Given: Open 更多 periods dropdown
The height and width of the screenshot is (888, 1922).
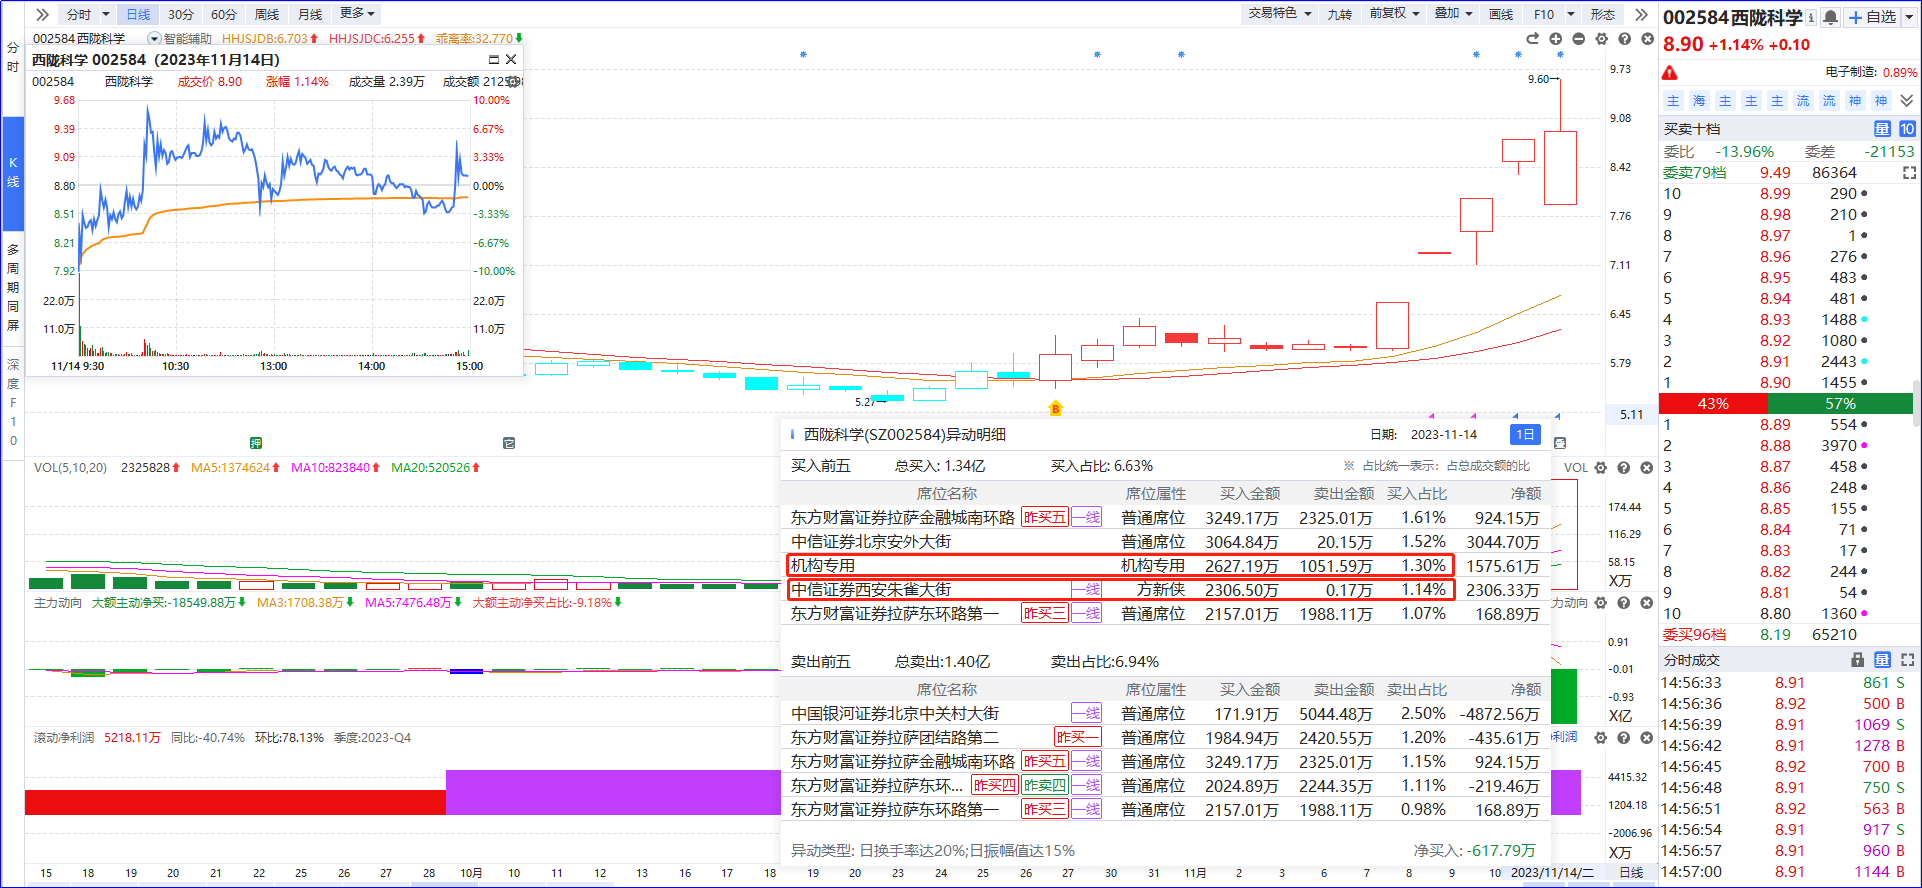Looking at the screenshot, I should (358, 14).
